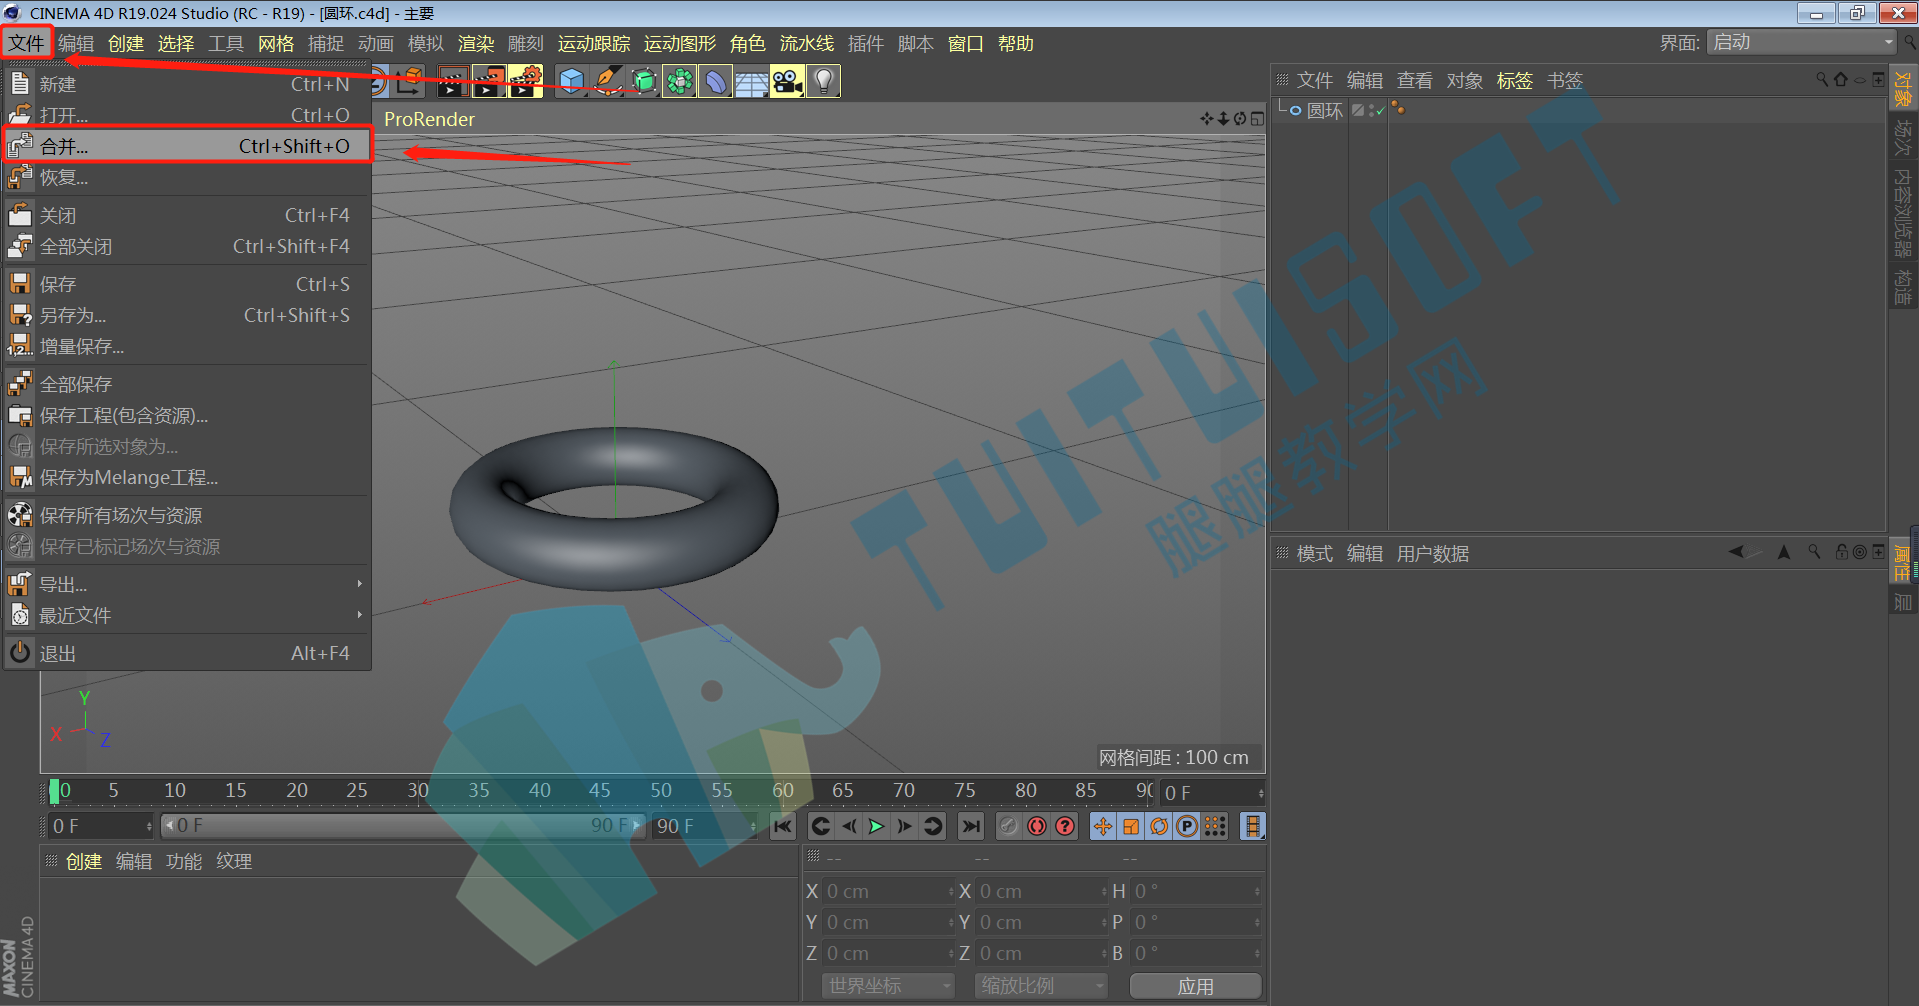This screenshot has width=1919, height=1006.
Task: Click the 0 F to 90 F preview range slider
Action: [x=403, y=826]
